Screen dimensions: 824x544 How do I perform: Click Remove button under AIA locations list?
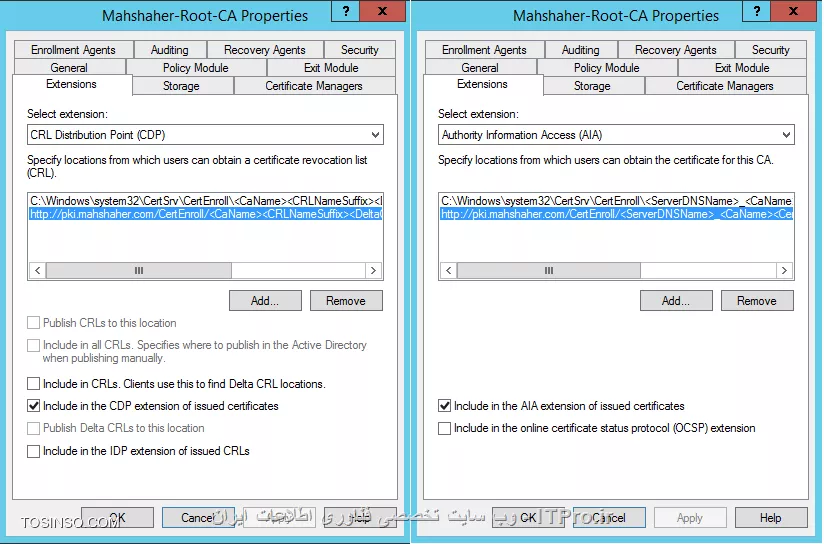(x=757, y=301)
